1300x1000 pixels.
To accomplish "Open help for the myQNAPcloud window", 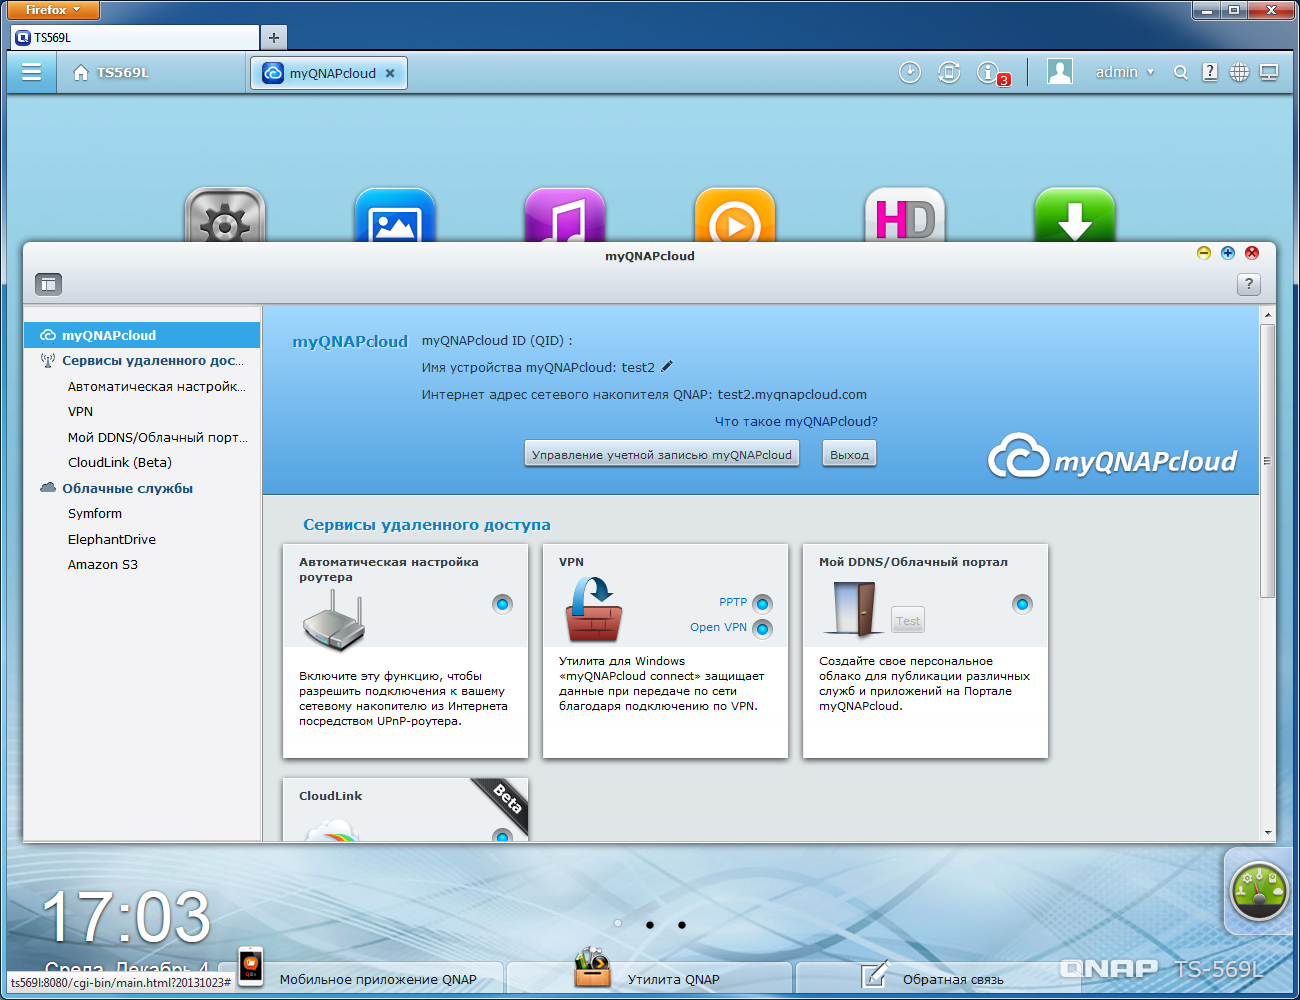I will point(1249,284).
